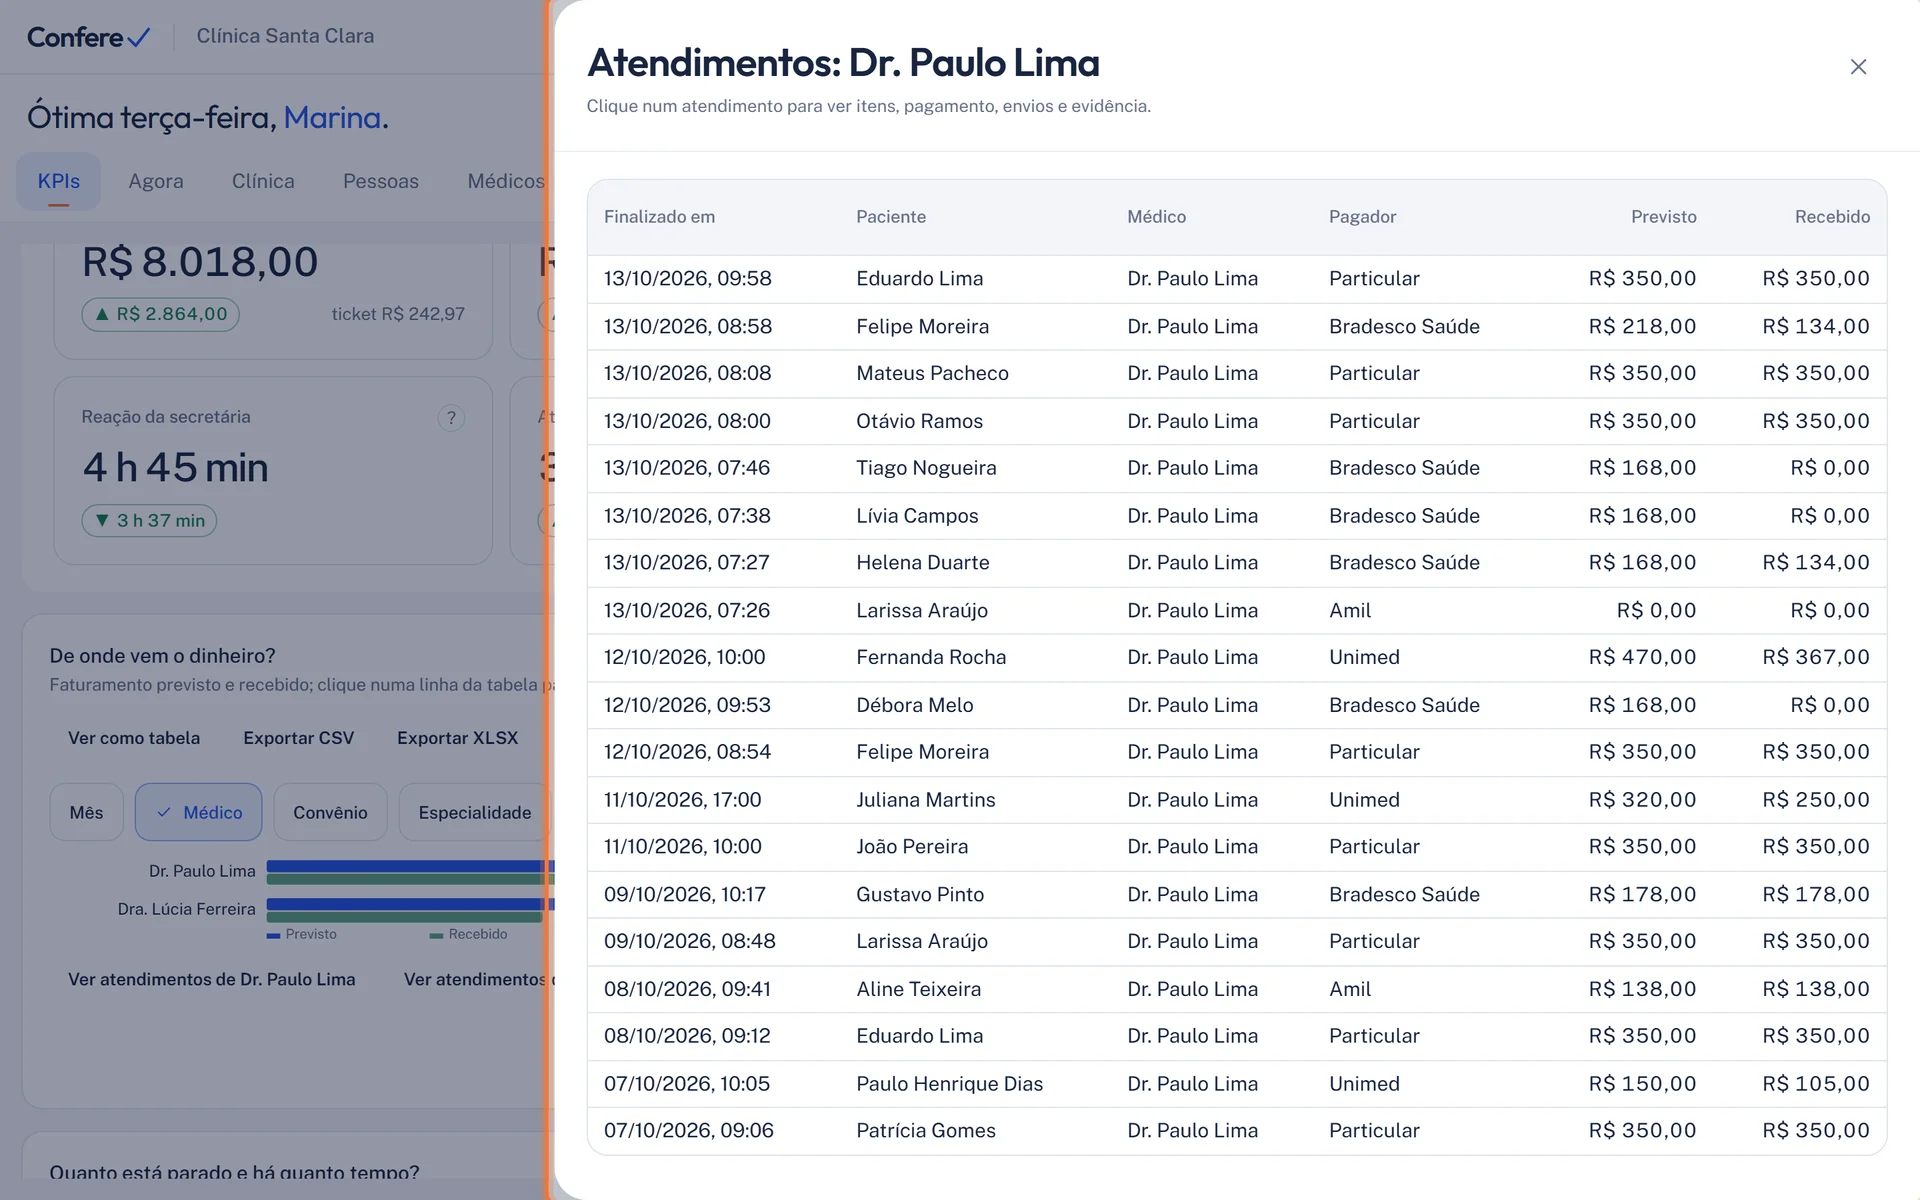1920x1200 pixels.
Task: Toggle the Médico grouping chip
Action: 199,812
